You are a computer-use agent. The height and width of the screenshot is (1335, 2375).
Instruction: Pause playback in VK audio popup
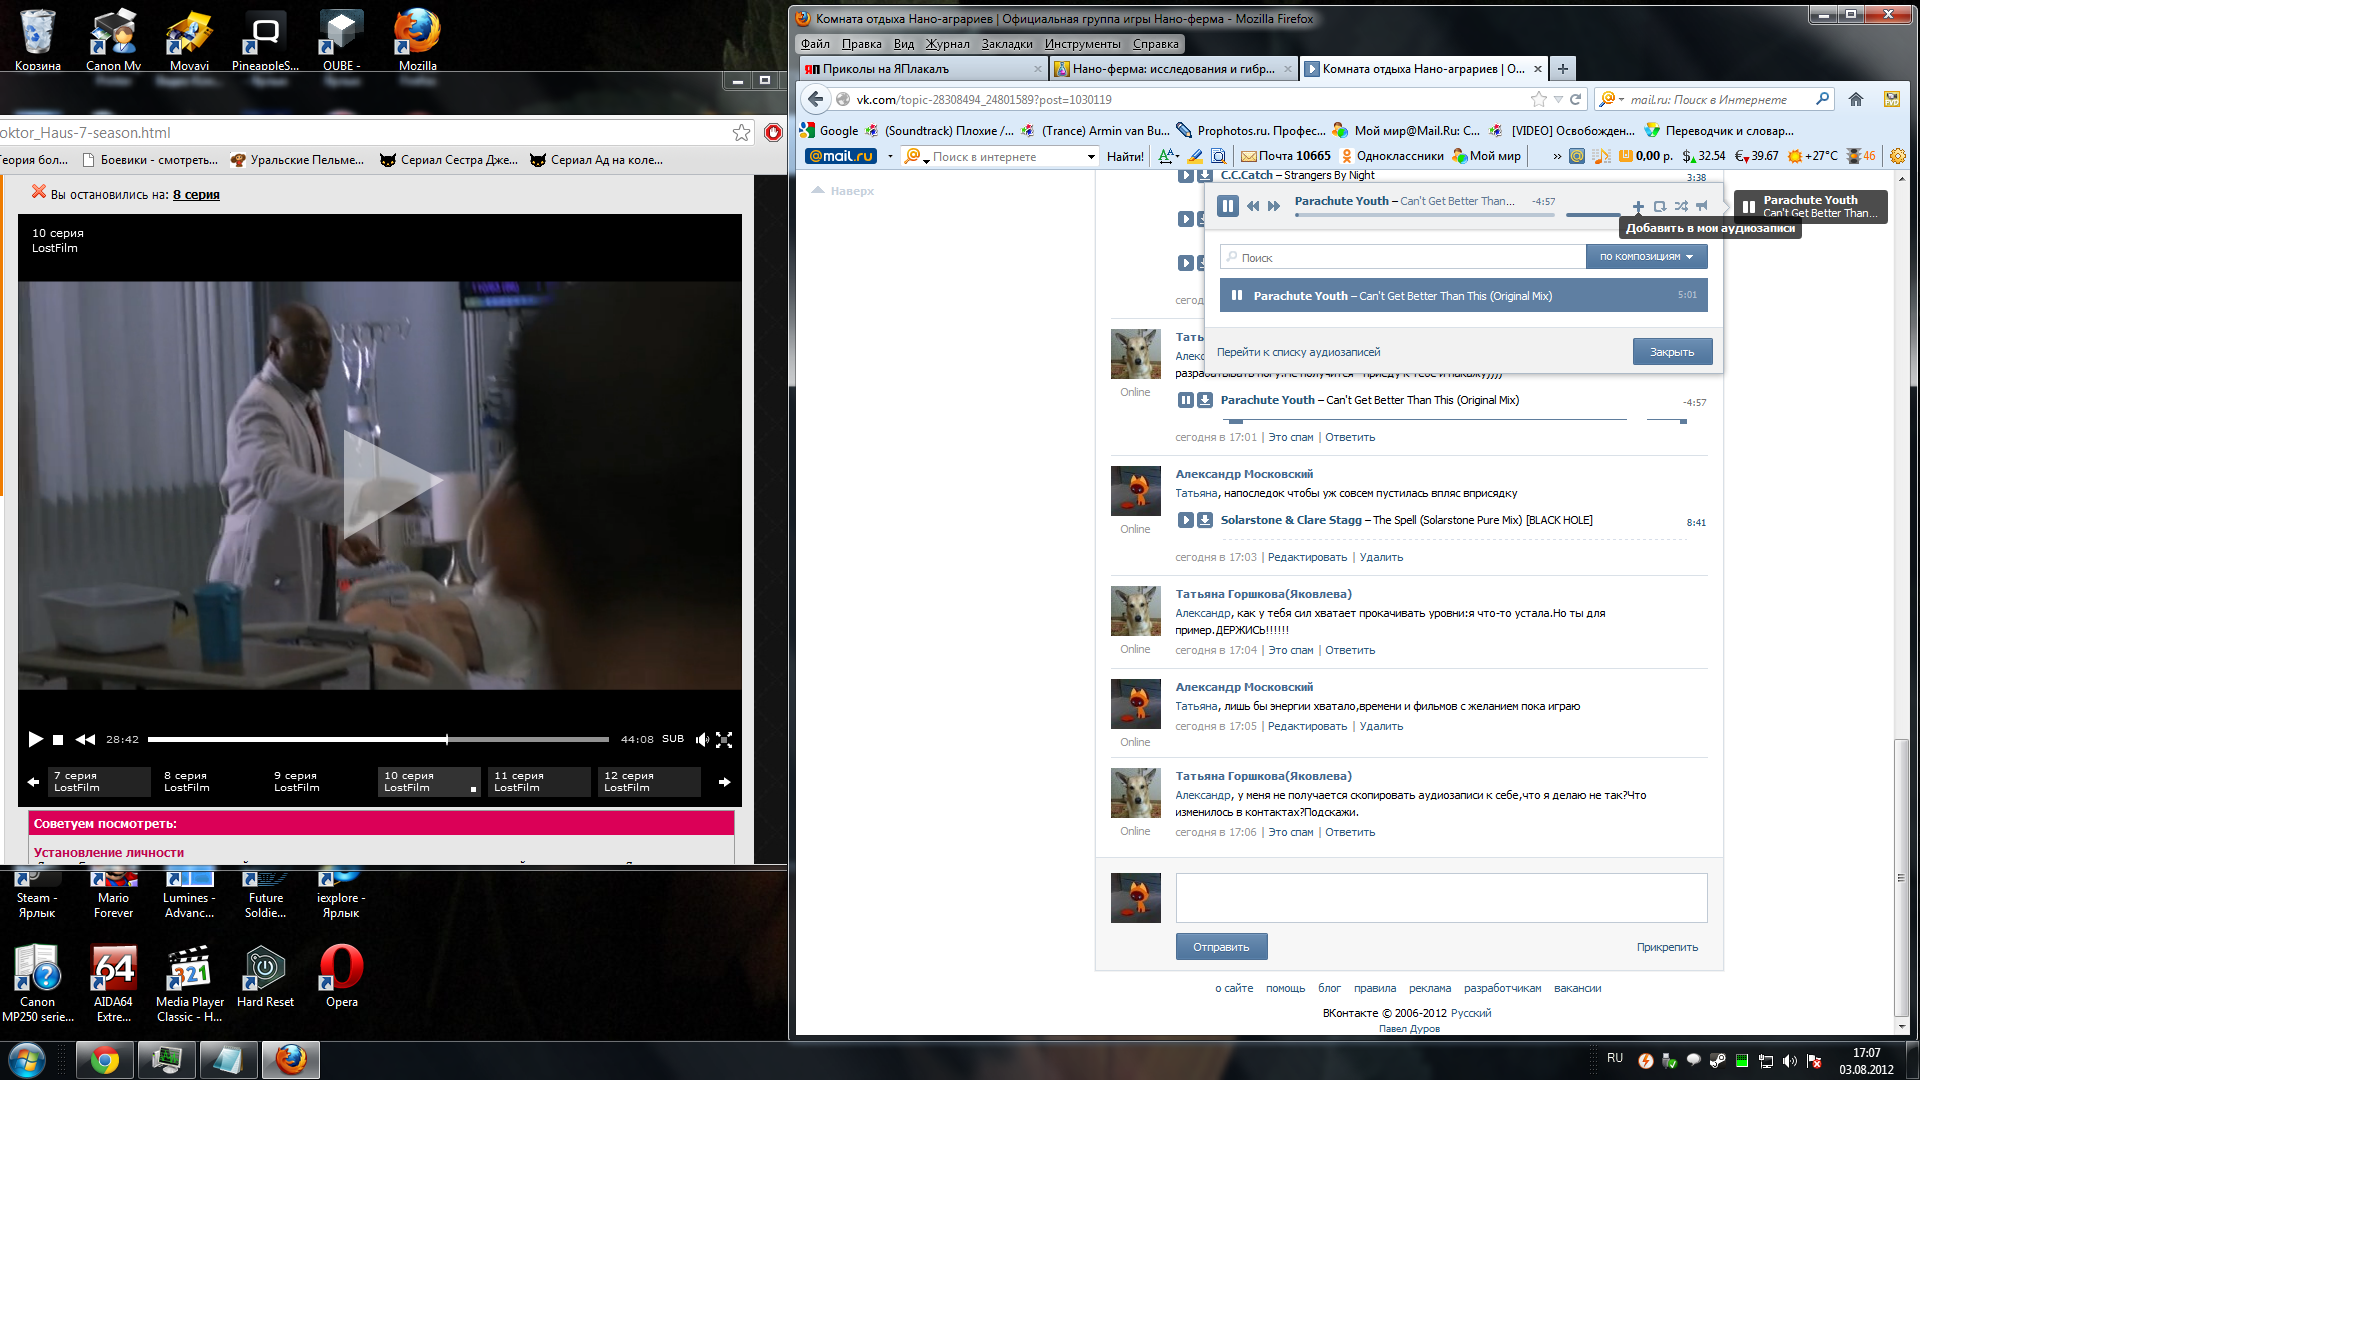pyautogui.click(x=1228, y=206)
